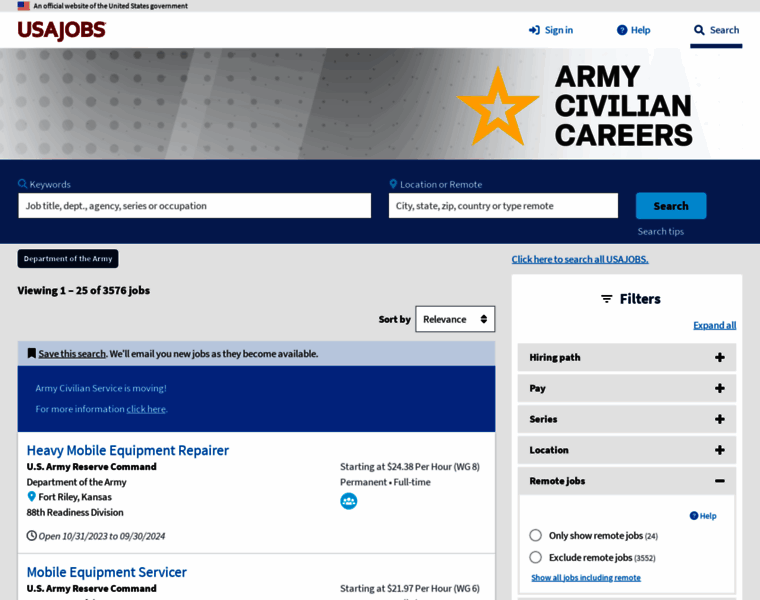
Task: Collapse the Remote jobs filter
Action: (x=719, y=481)
